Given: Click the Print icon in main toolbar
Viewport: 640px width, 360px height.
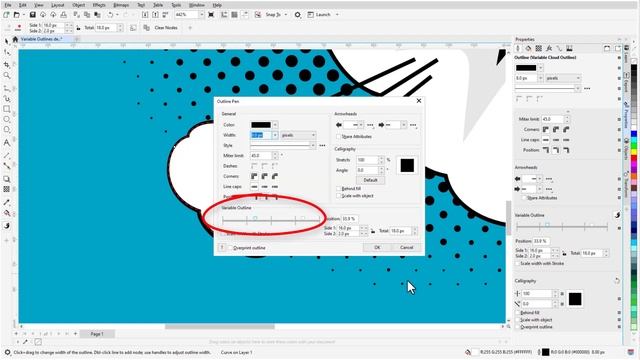Looking at the screenshot, I should point(63,15).
